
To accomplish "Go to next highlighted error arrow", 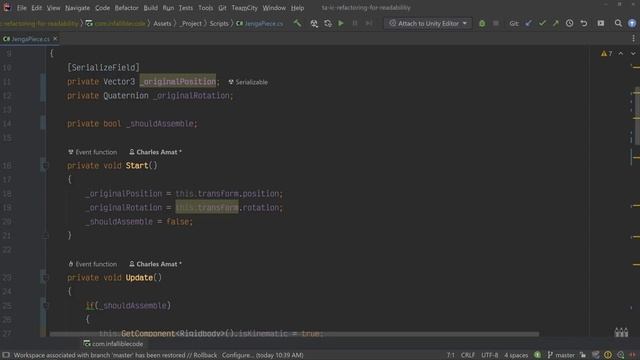I will pyautogui.click(x=633, y=53).
